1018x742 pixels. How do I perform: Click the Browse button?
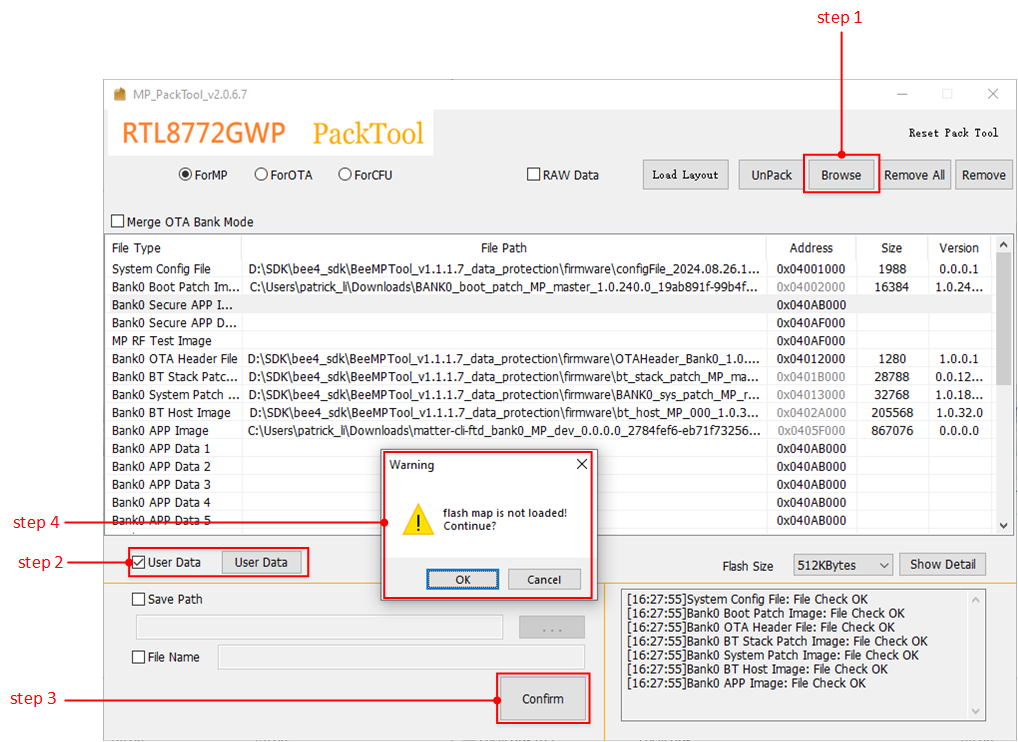click(x=841, y=175)
